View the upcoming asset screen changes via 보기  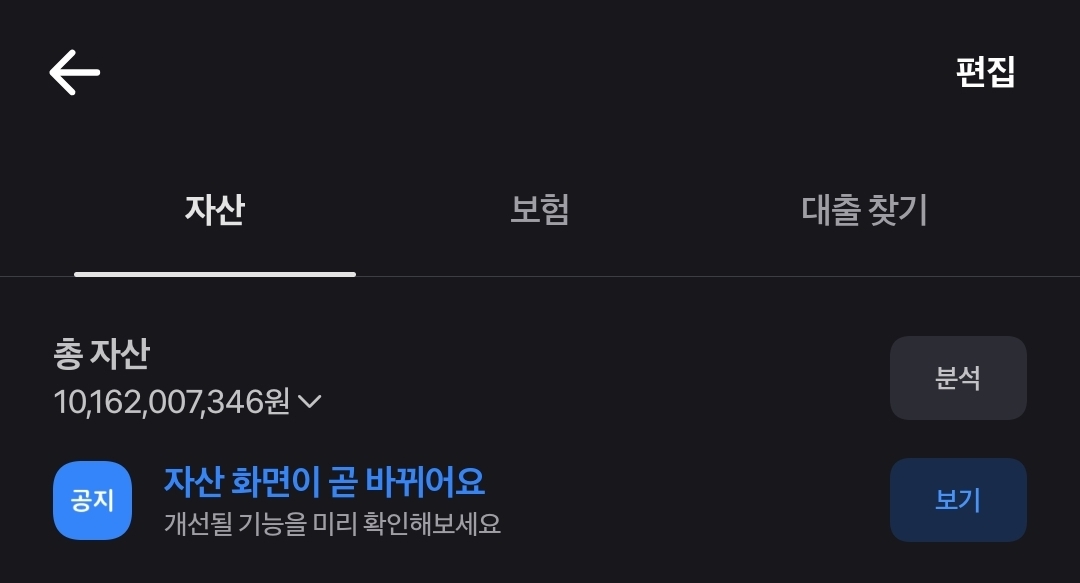point(958,500)
